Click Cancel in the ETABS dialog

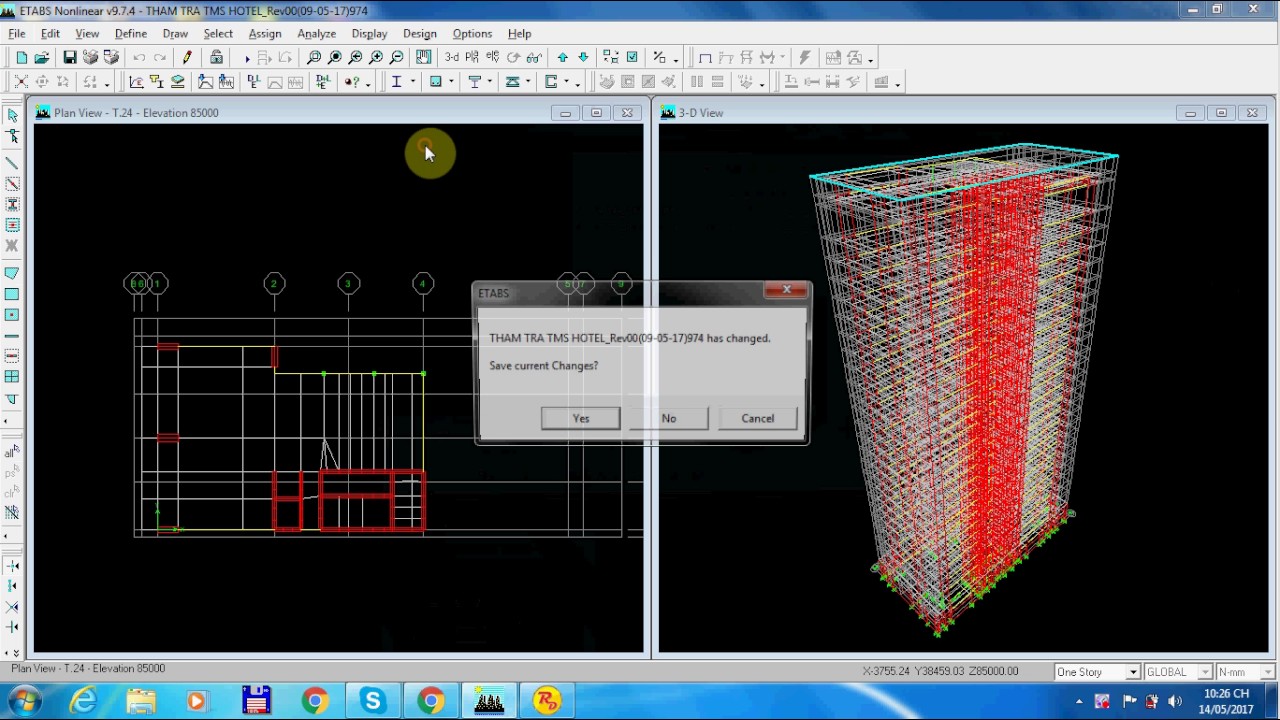point(758,418)
